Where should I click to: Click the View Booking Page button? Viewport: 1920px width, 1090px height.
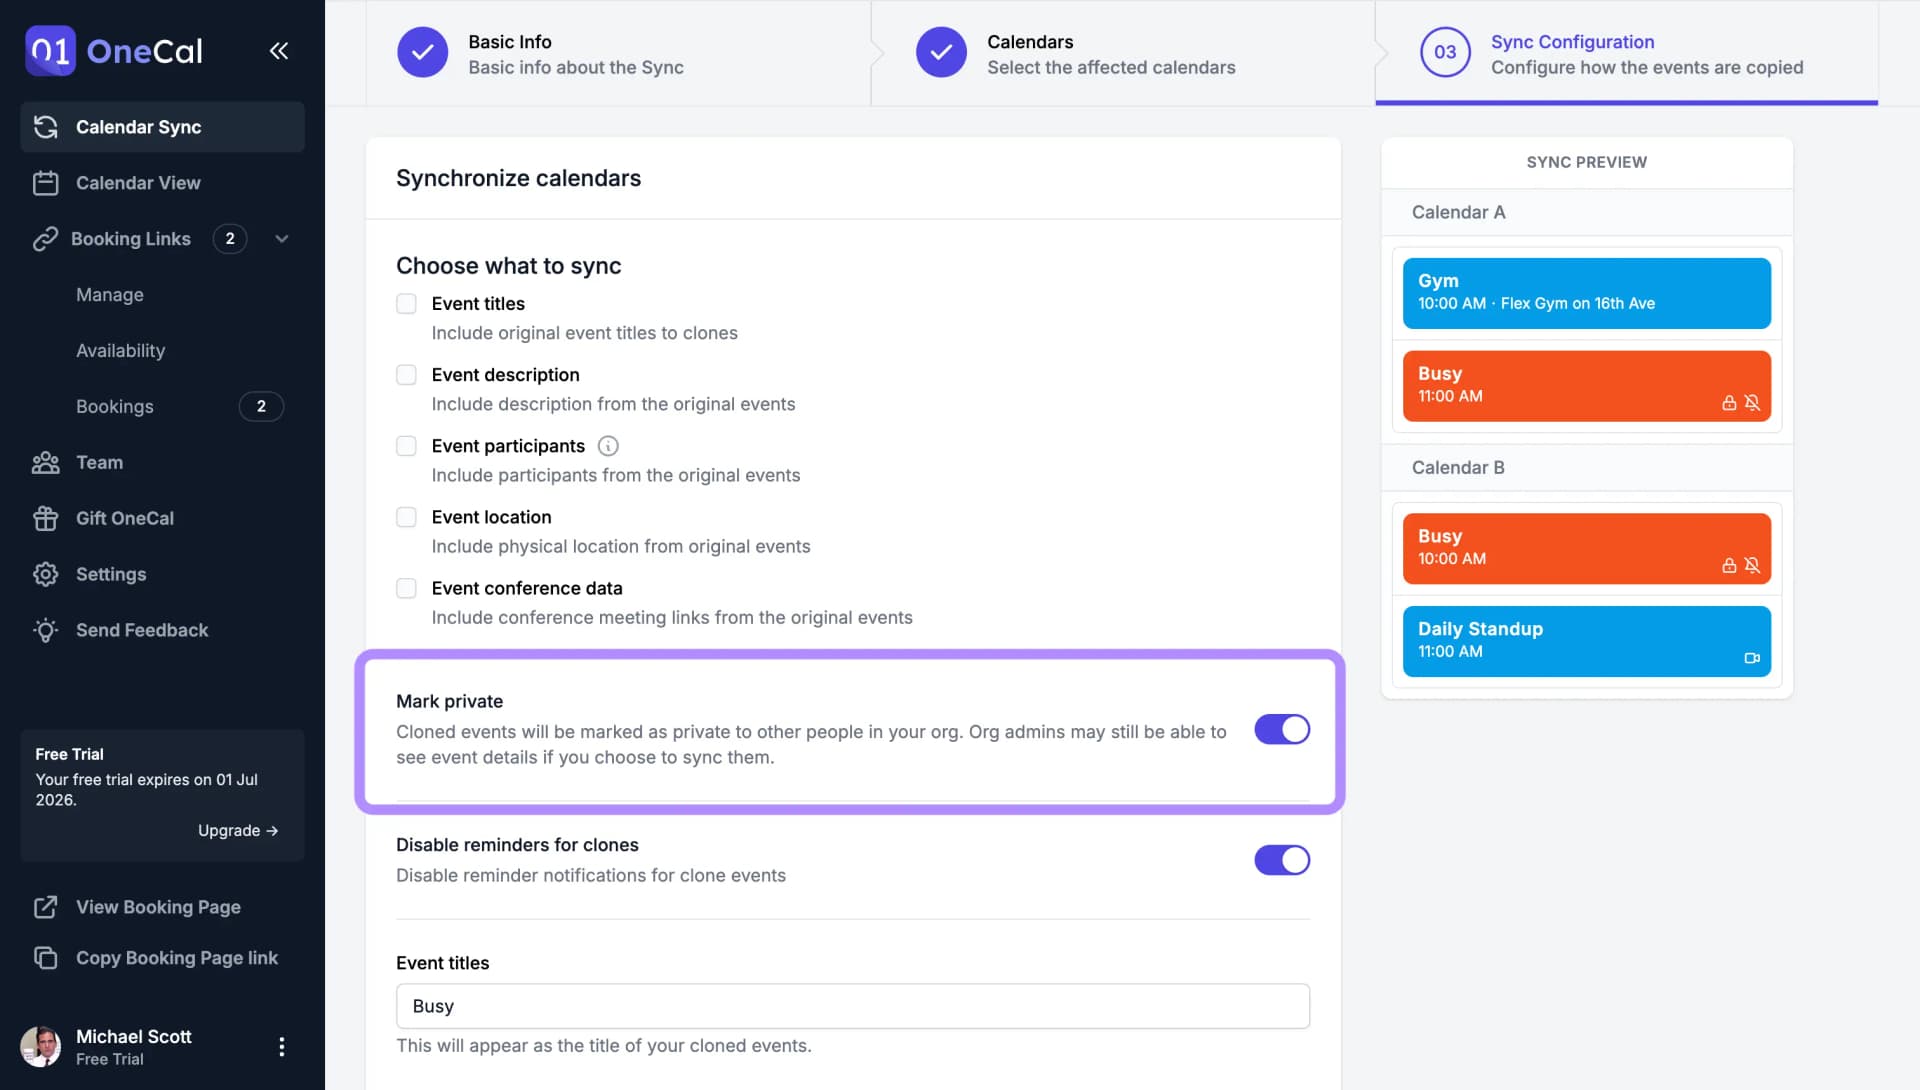coord(158,908)
